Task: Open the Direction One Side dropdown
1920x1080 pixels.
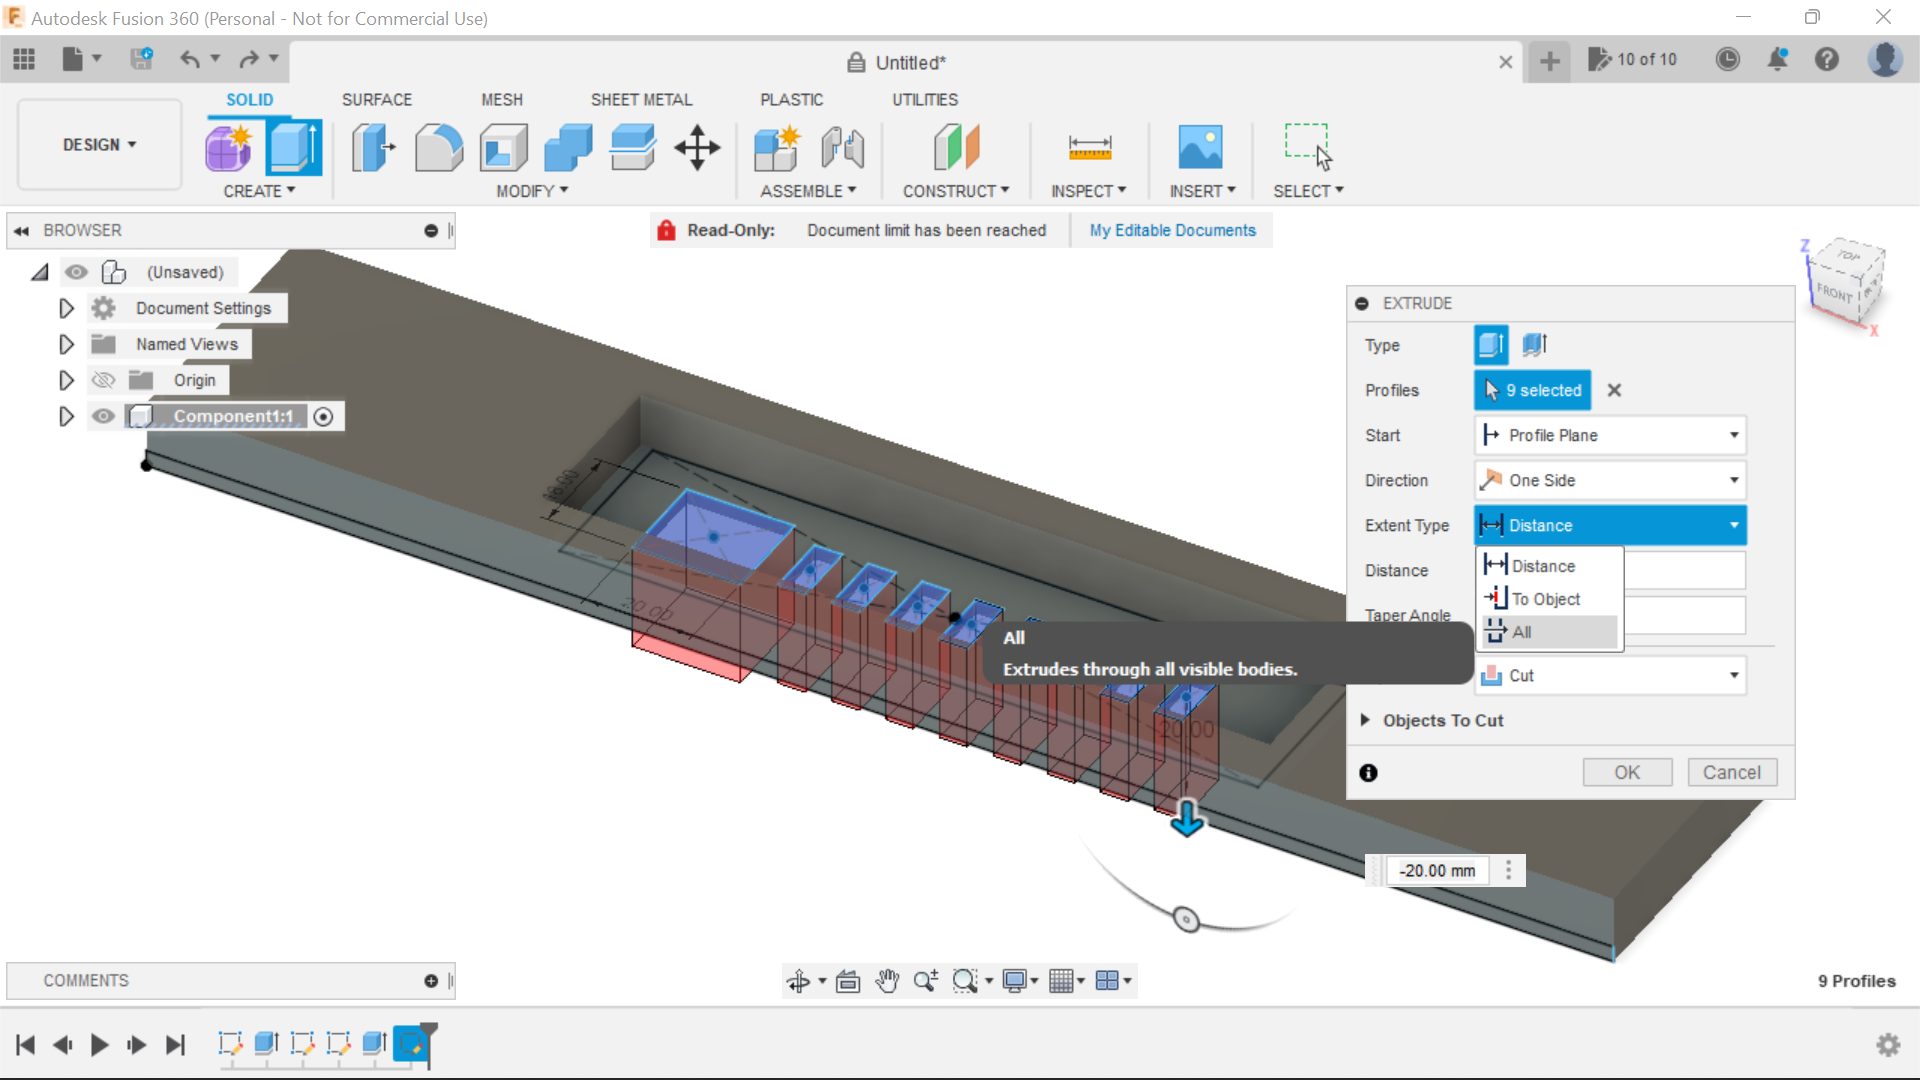Action: tap(1610, 480)
